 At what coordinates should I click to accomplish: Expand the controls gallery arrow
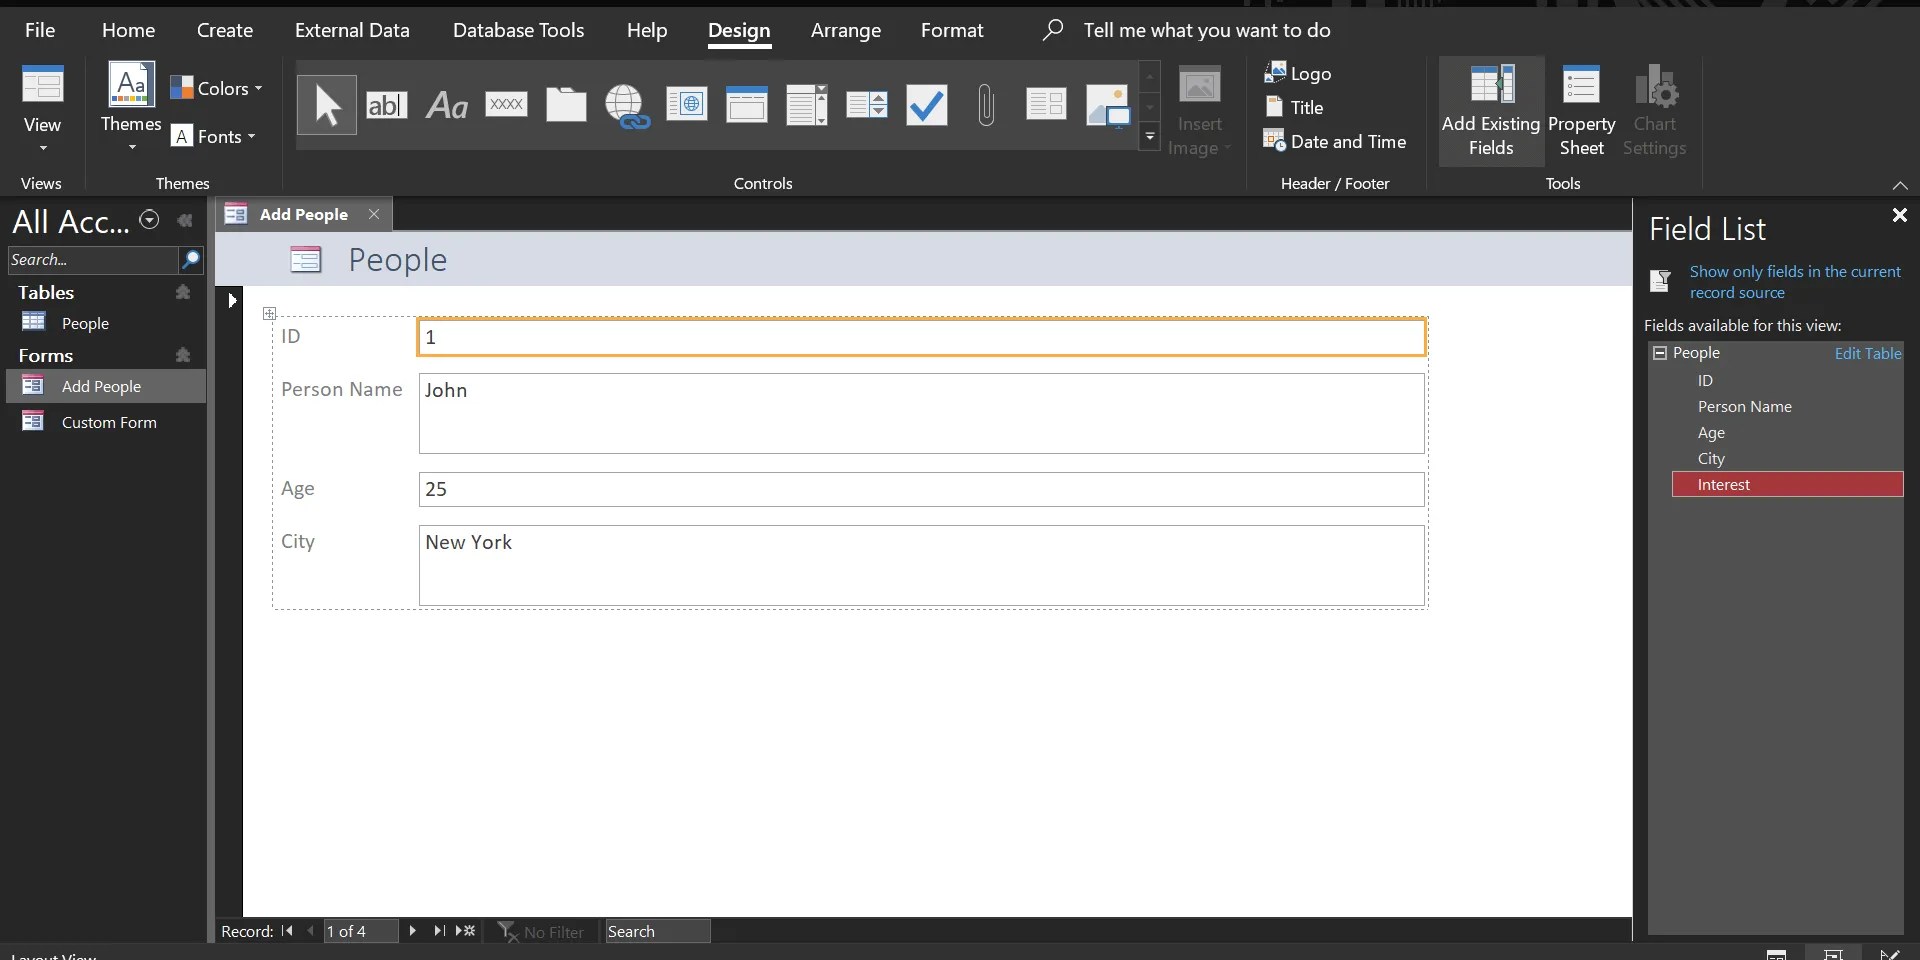point(1151,137)
